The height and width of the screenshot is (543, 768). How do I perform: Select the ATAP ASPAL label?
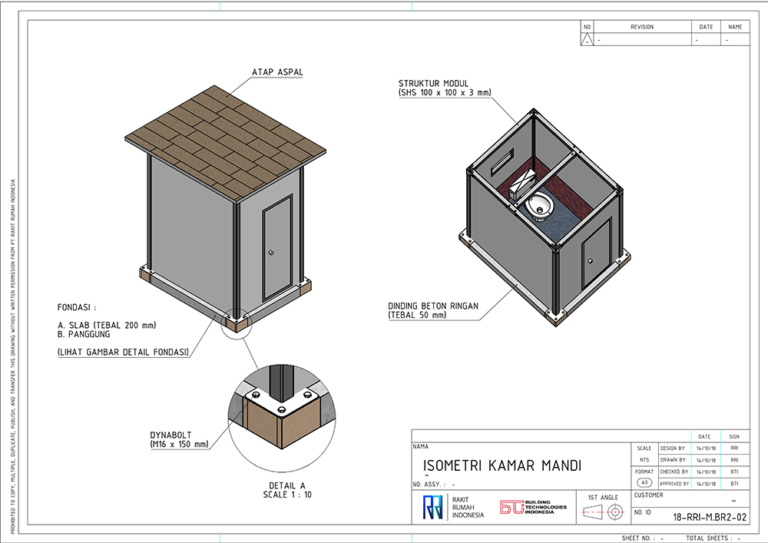[x=277, y=72]
